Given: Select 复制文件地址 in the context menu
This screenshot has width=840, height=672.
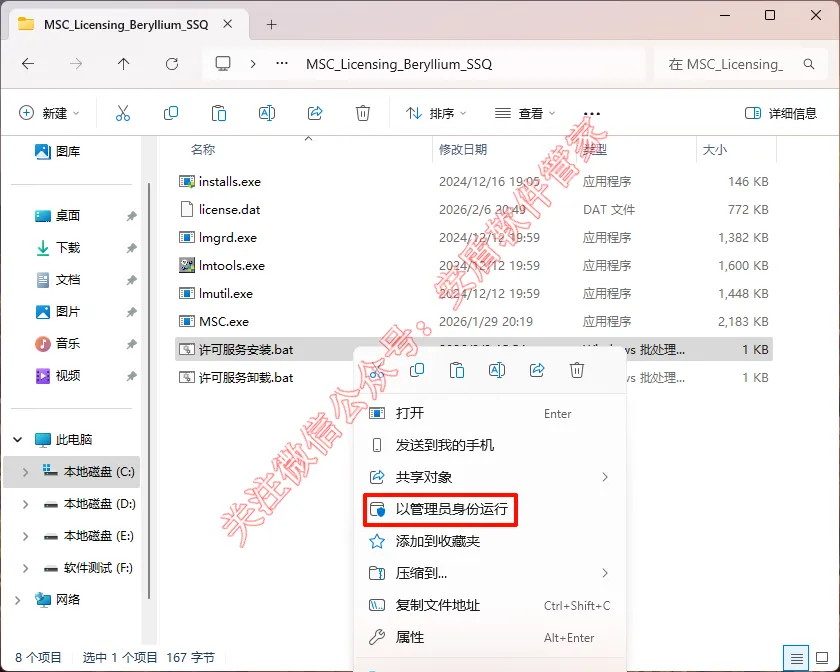Looking at the screenshot, I should (x=490, y=606).
